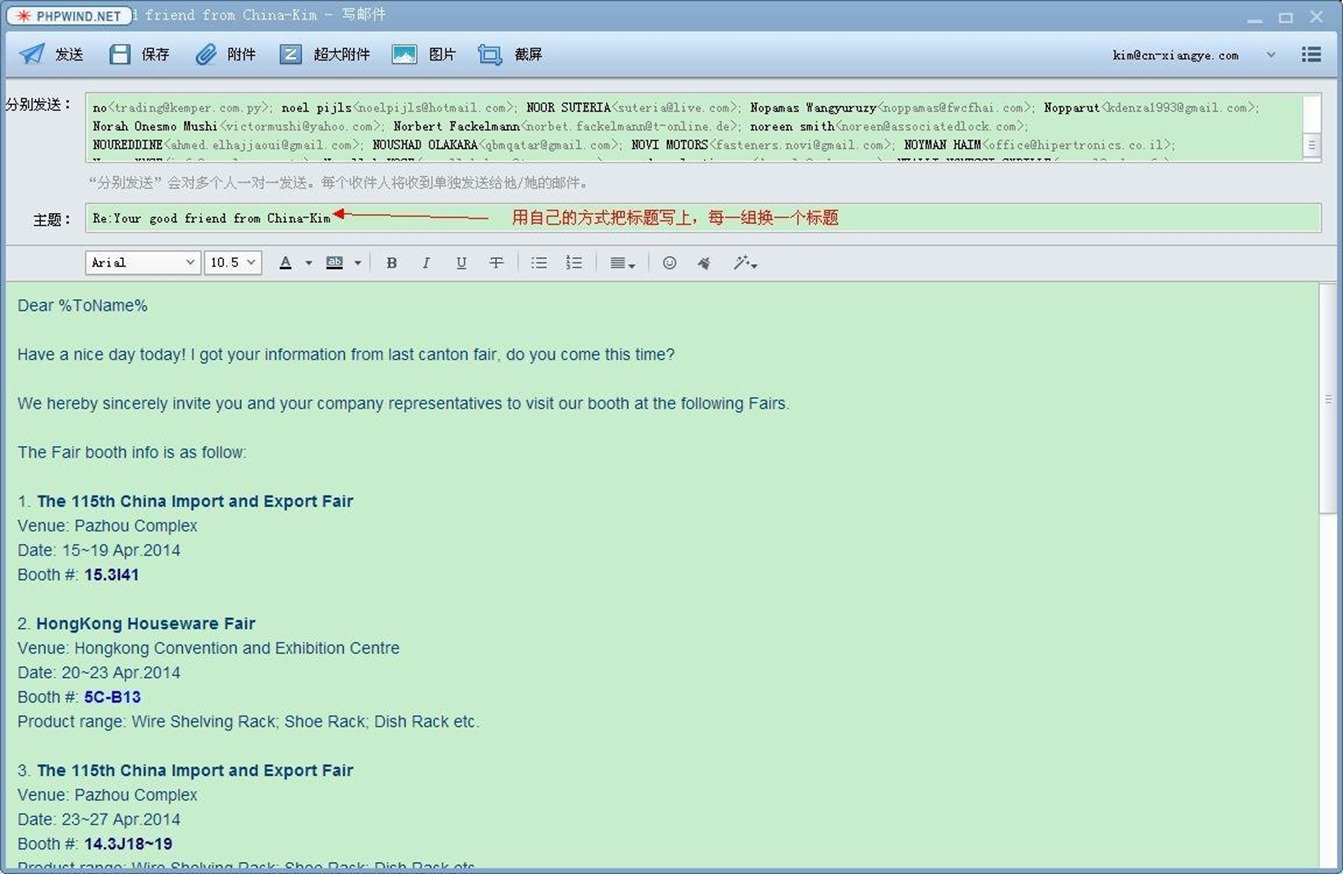Click the Save (保存) floppy disk icon
1343x874 pixels.
[x=120, y=55]
